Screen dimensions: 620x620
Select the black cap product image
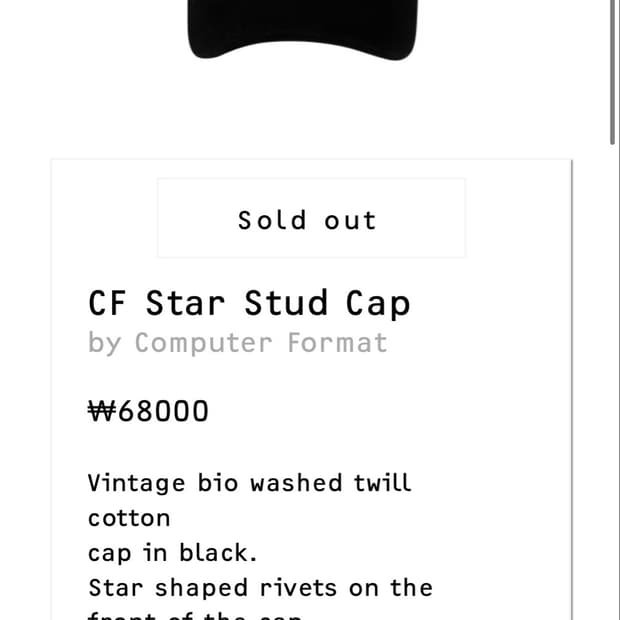[x=303, y=30]
